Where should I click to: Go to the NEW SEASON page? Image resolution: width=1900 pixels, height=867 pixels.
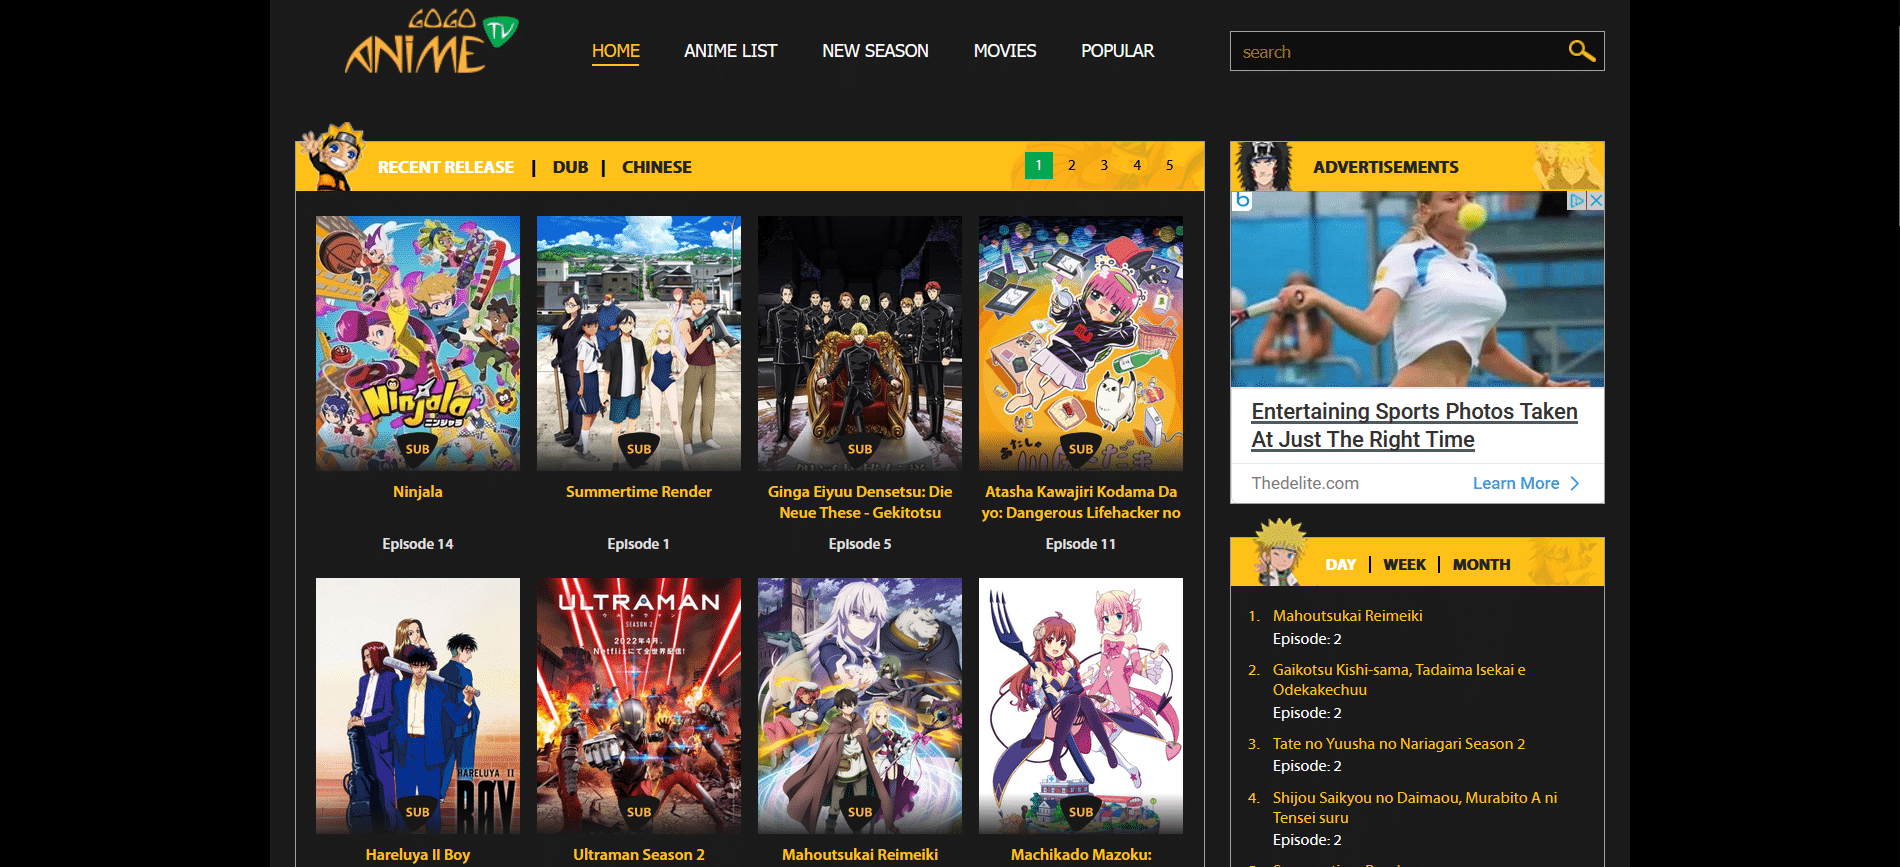[x=875, y=51]
